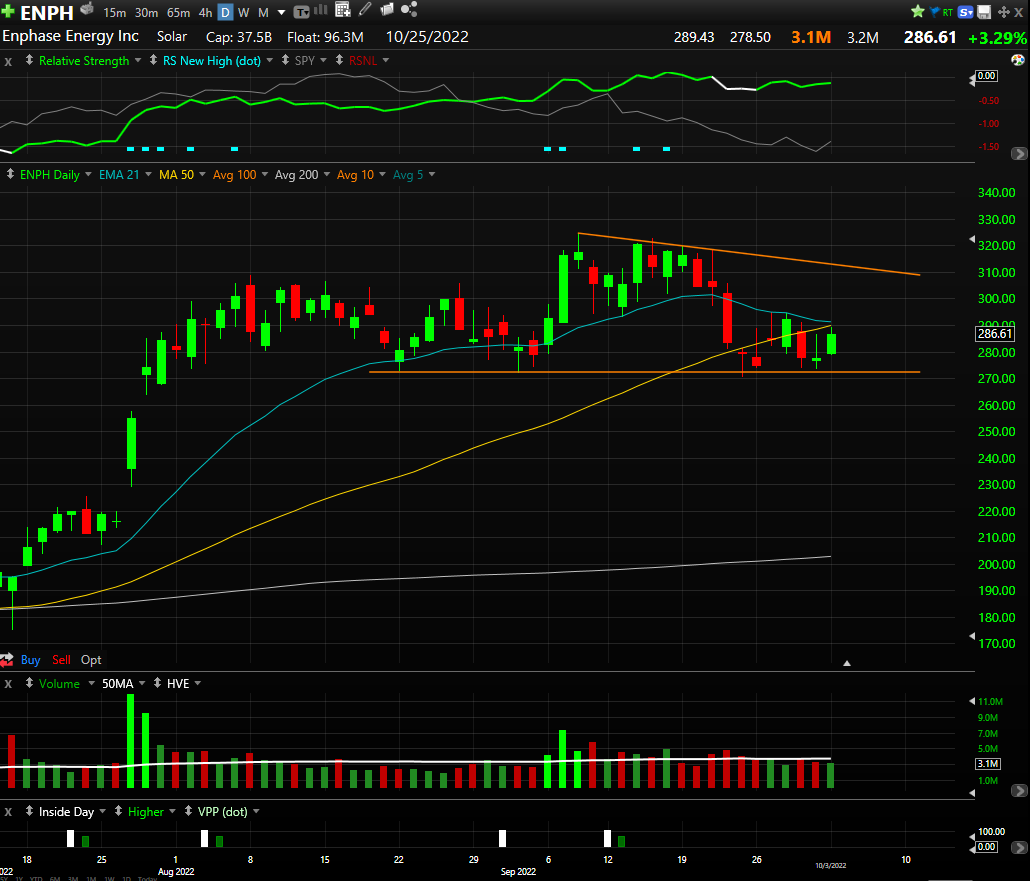Click the bar chart style icon

tap(321, 9)
